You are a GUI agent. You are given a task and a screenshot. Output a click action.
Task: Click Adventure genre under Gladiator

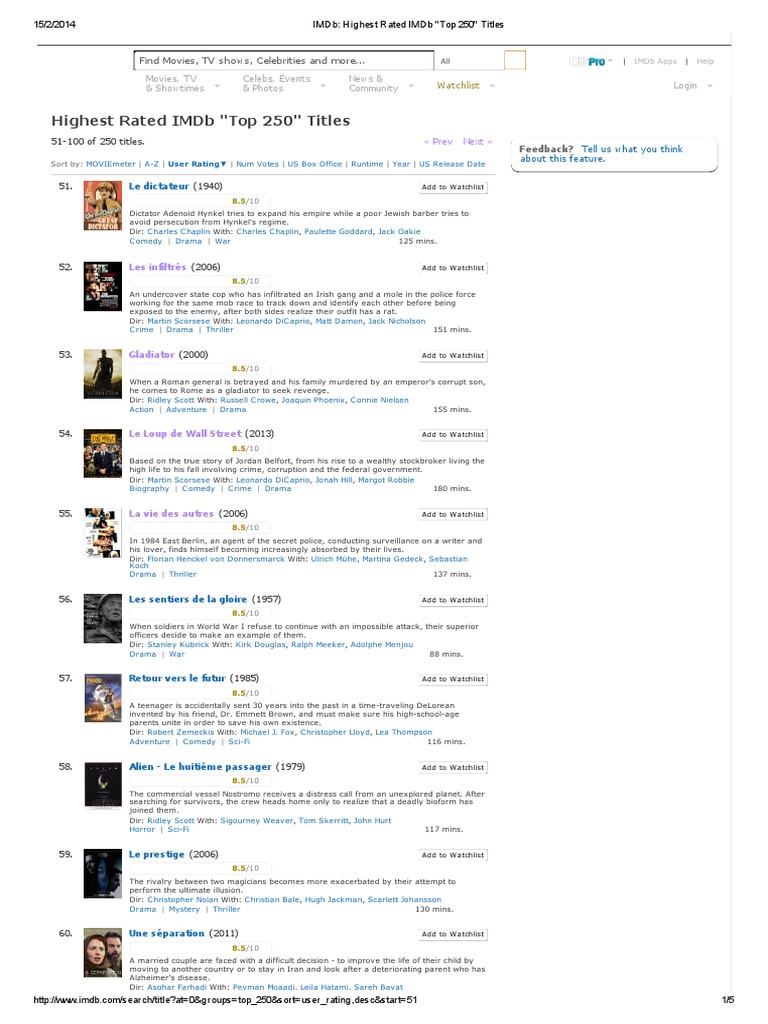click(x=186, y=409)
